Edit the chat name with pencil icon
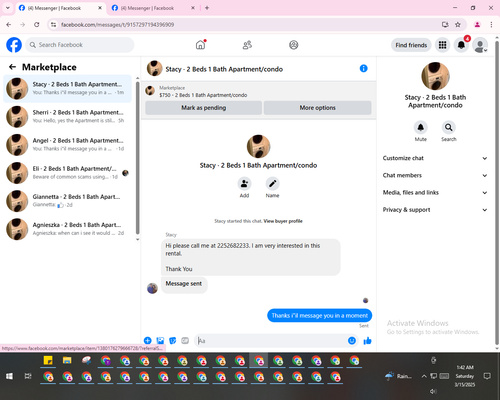The image size is (500, 400). (x=272, y=184)
